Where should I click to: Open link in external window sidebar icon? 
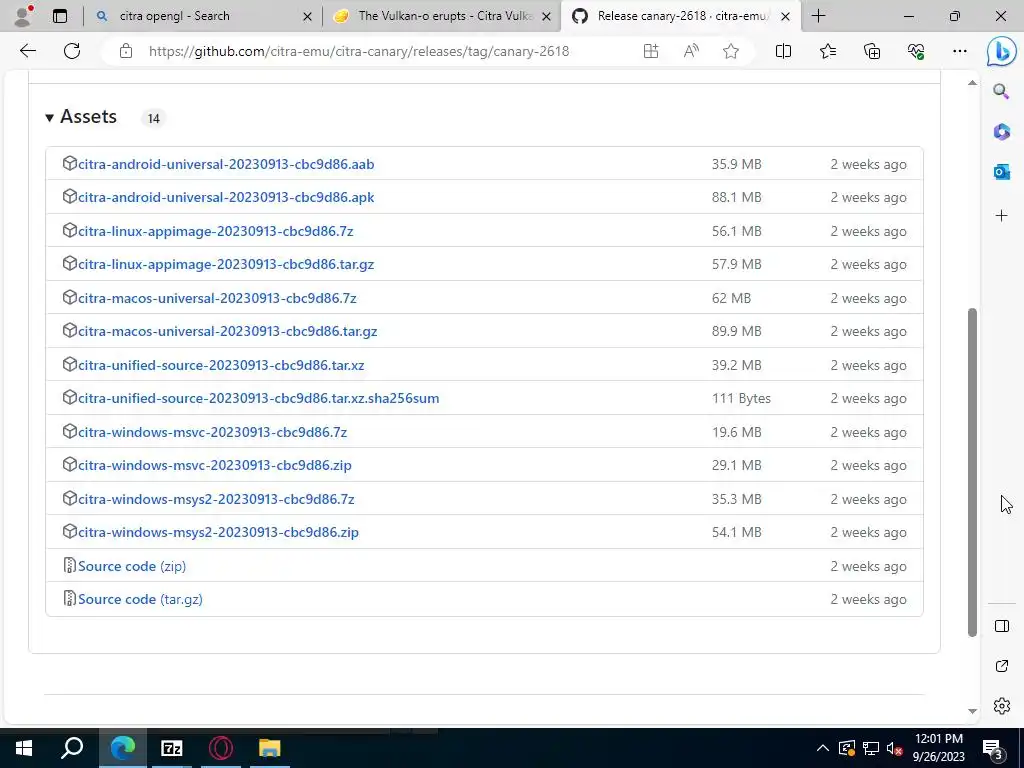pyautogui.click(x=1001, y=665)
